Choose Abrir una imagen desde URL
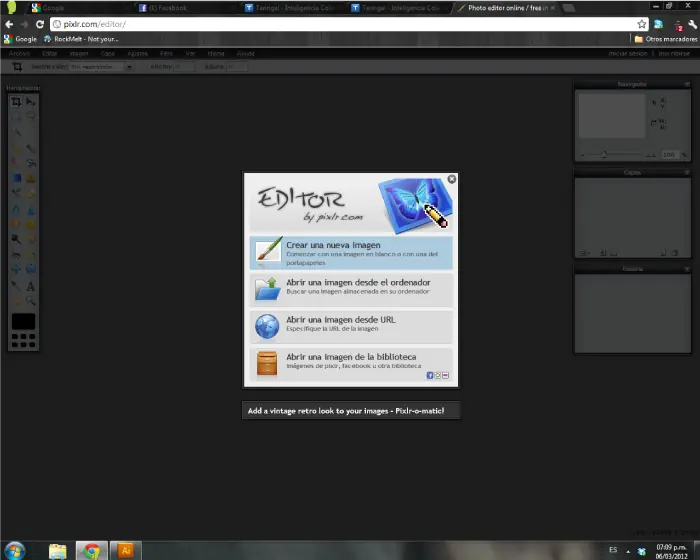700x560 pixels. tap(351, 327)
